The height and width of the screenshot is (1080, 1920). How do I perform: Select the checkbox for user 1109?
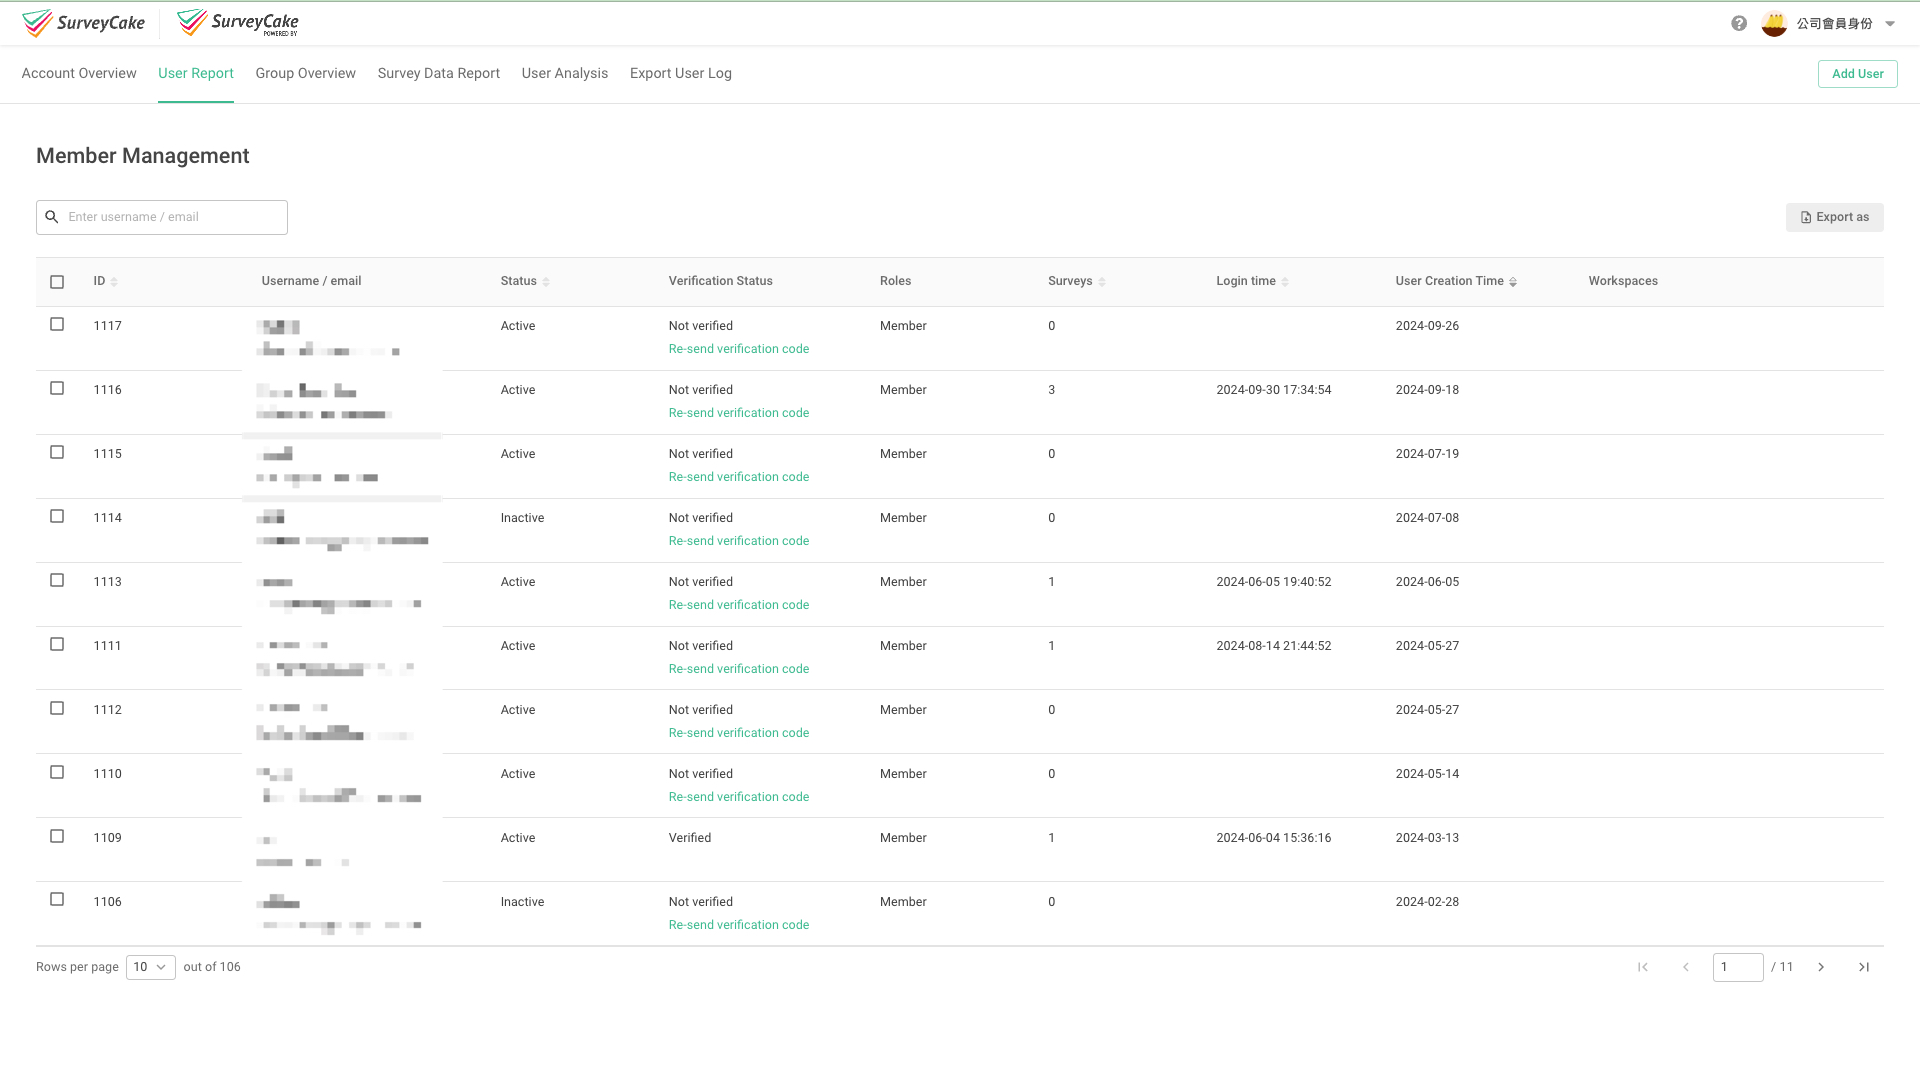pyautogui.click(x=57, y=837)
